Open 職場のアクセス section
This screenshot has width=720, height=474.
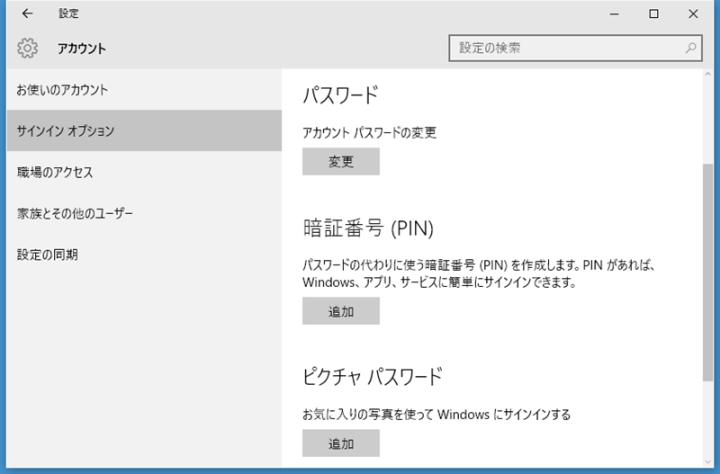pyautogui.click(x=144, y=172)
